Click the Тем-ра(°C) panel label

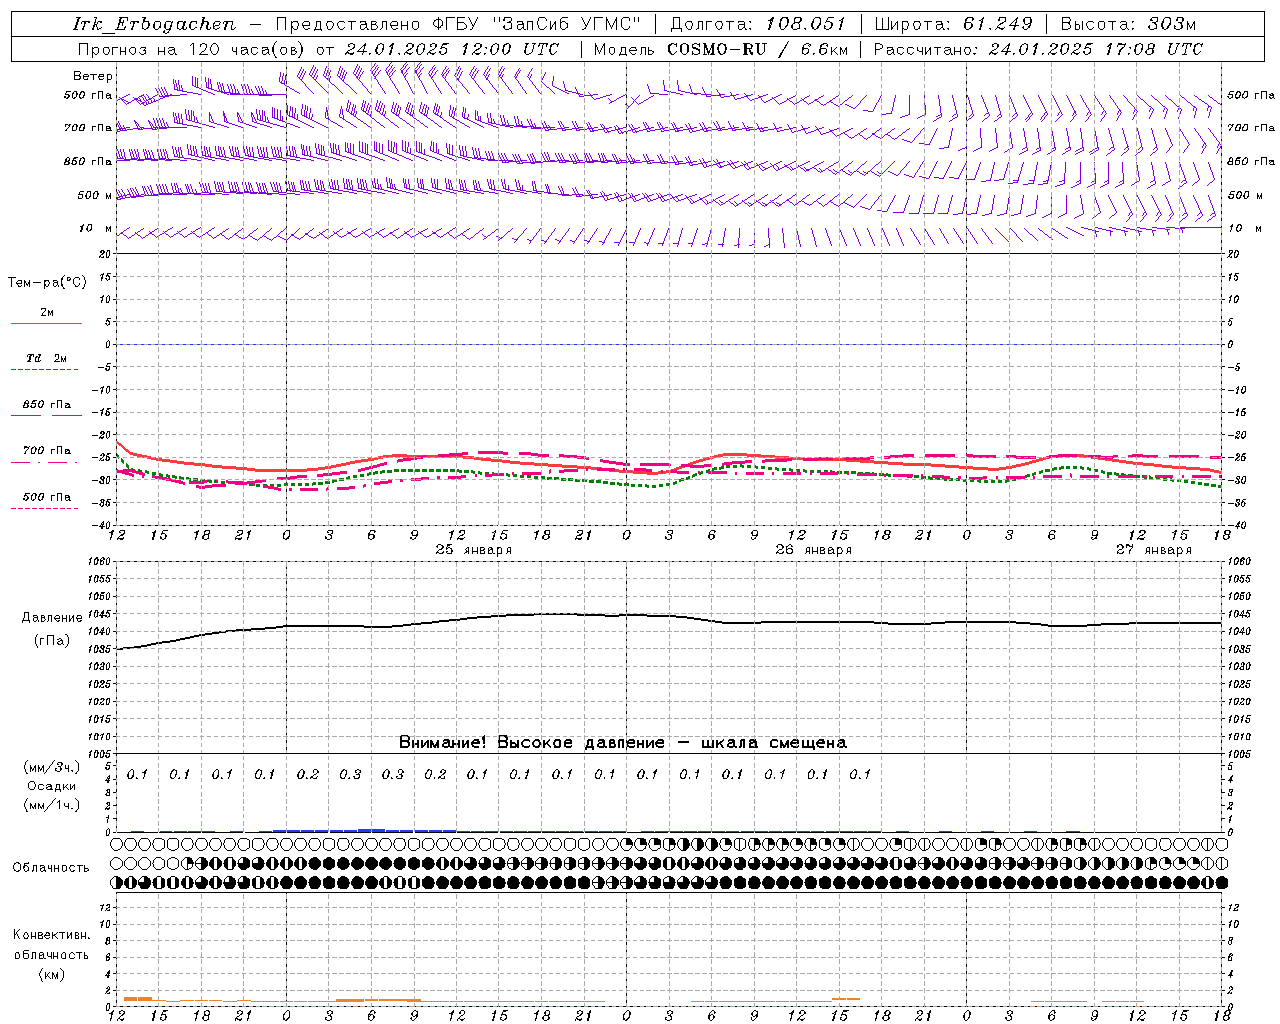point(47,282)
